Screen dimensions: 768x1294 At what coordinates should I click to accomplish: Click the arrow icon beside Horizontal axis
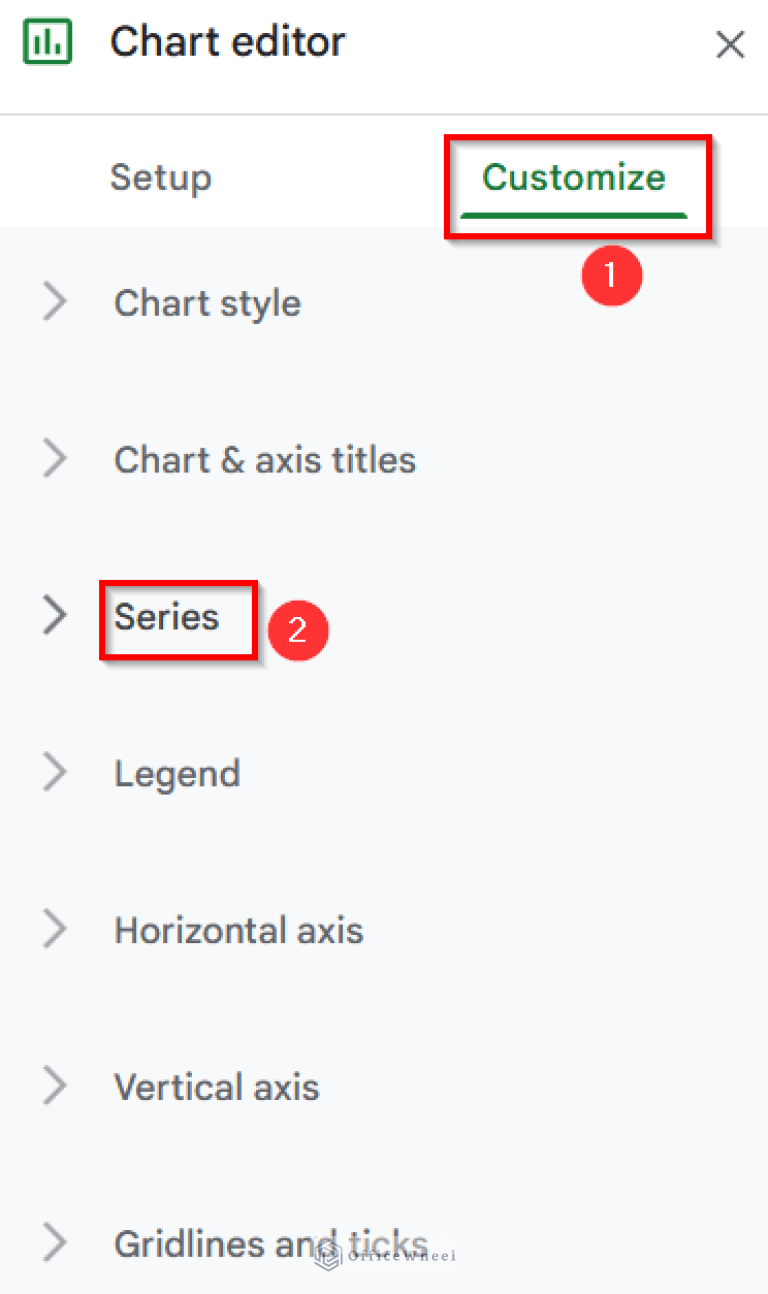click(56, 930)
